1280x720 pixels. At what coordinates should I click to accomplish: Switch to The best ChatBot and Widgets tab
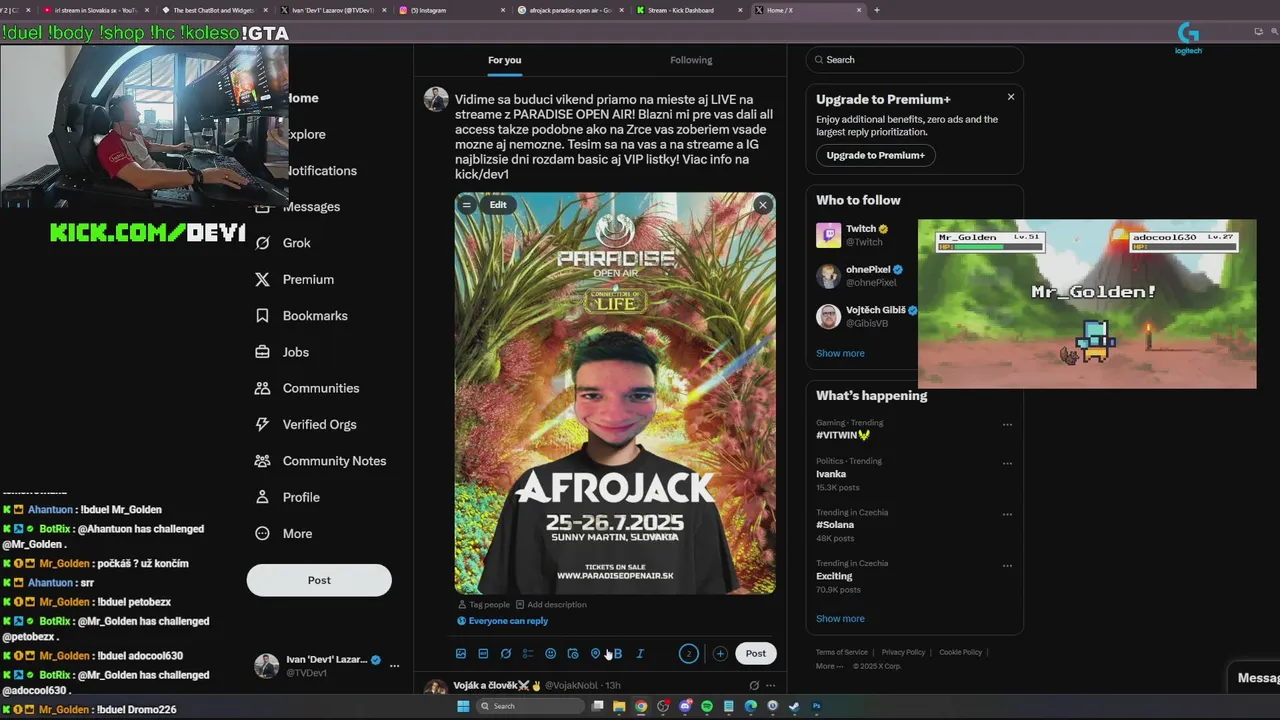(214, 10)
